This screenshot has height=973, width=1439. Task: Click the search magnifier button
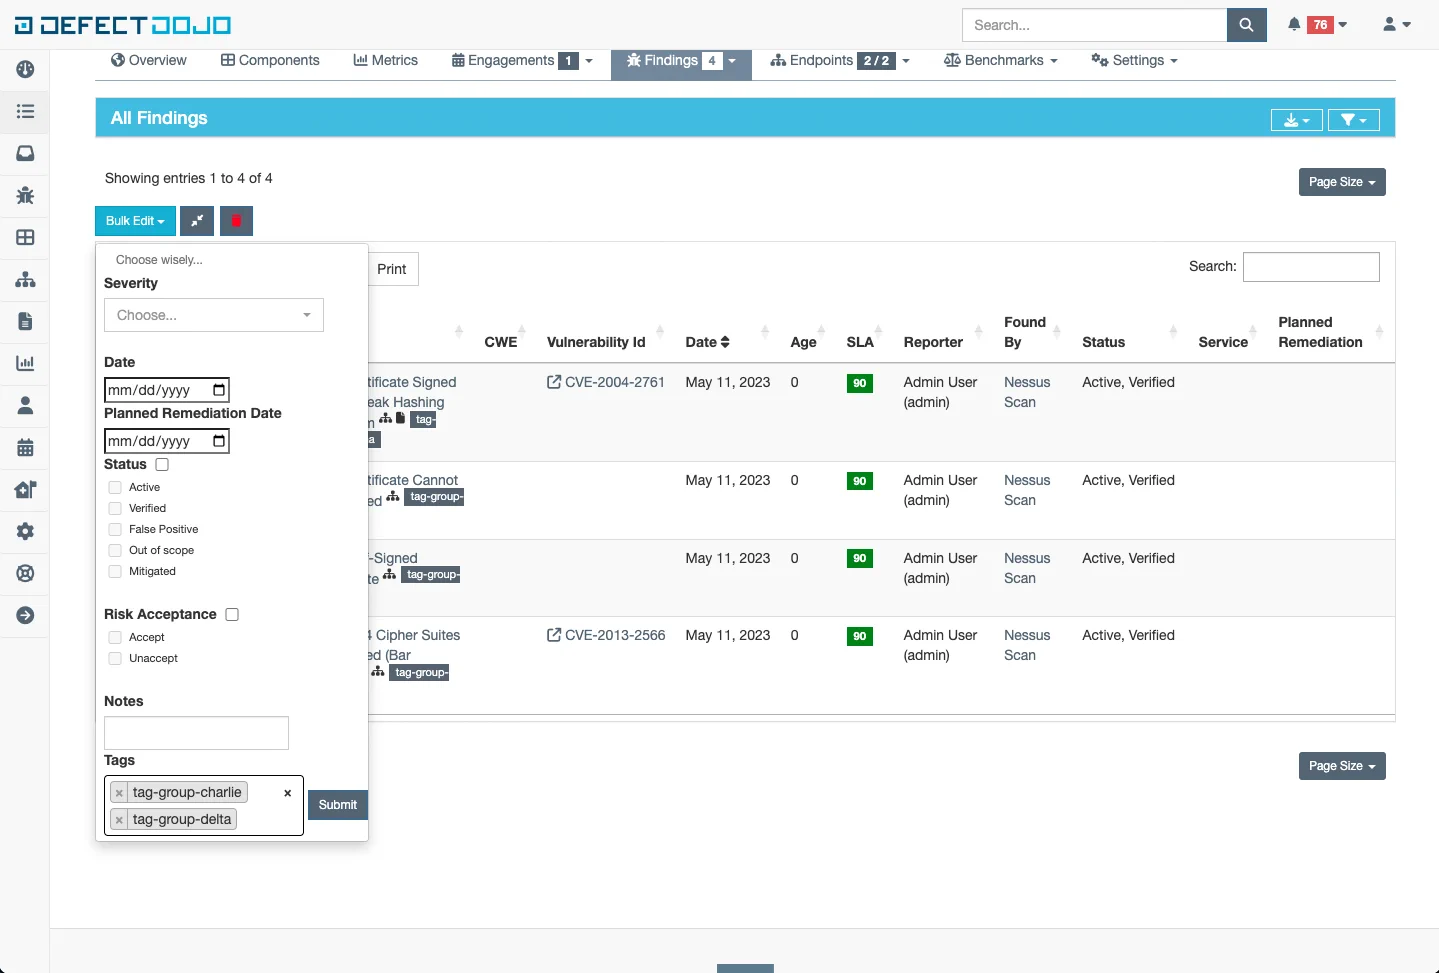coord(1246,25)
